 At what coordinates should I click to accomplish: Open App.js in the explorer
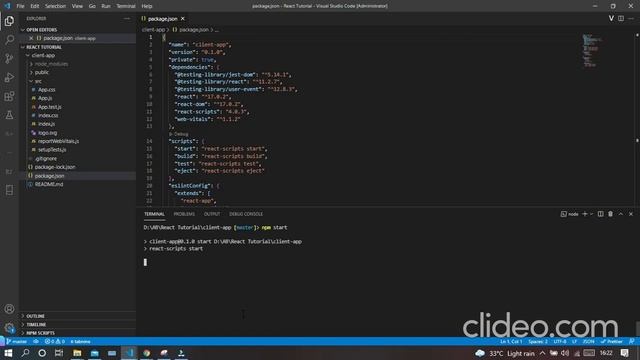pyautogui.click(x=78, y=98)
